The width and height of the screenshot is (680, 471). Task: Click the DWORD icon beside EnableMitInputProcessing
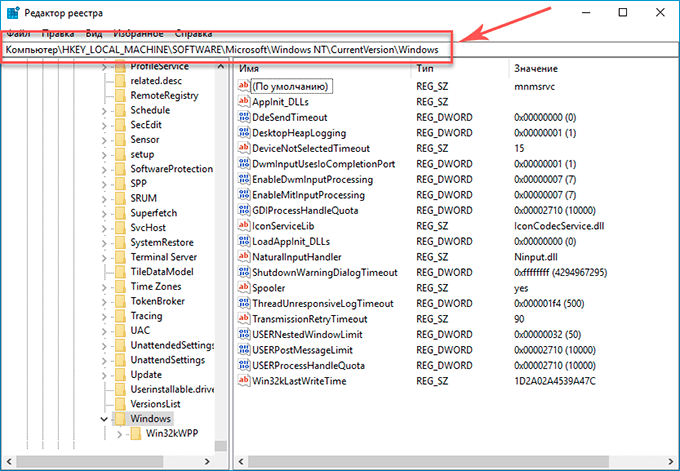point(244,195)
